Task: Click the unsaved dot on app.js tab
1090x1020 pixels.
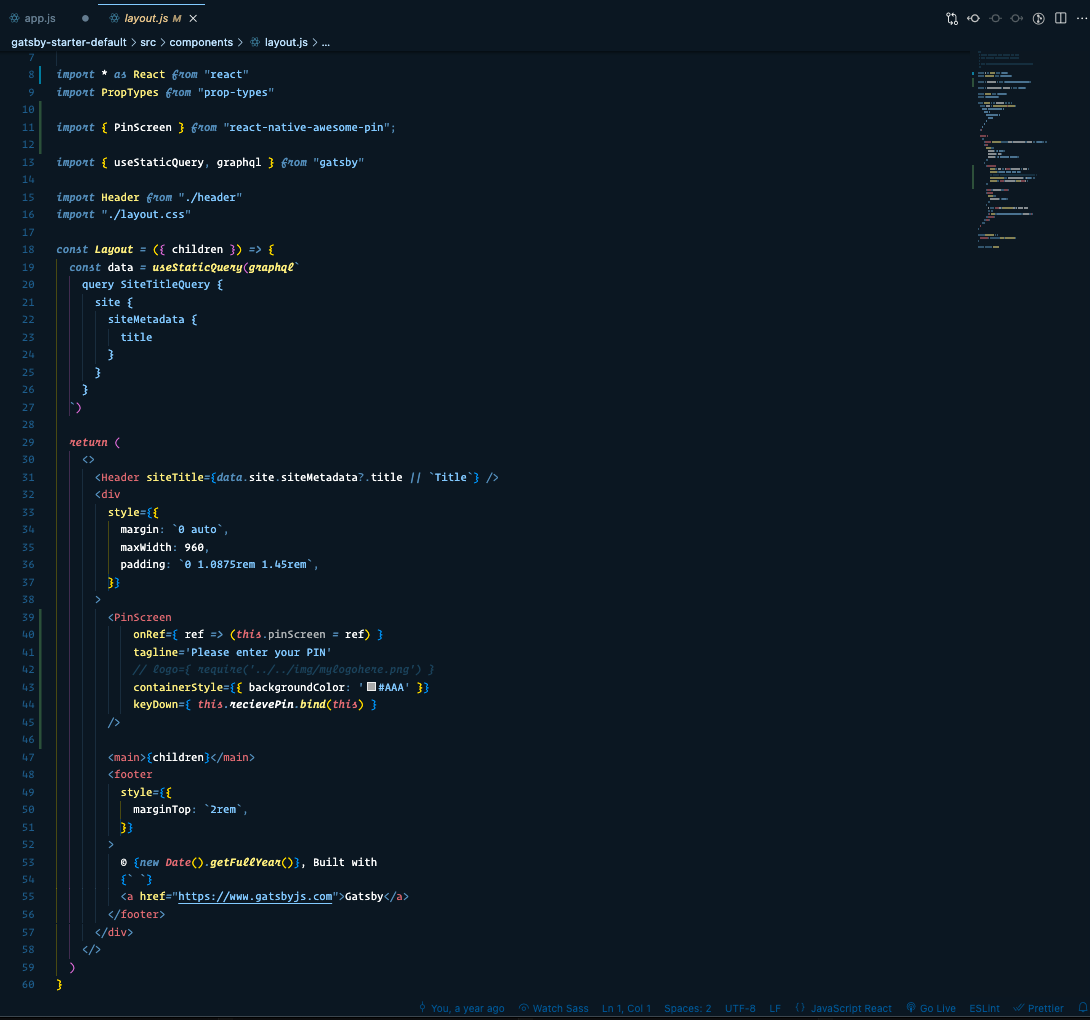Action: 86,19
